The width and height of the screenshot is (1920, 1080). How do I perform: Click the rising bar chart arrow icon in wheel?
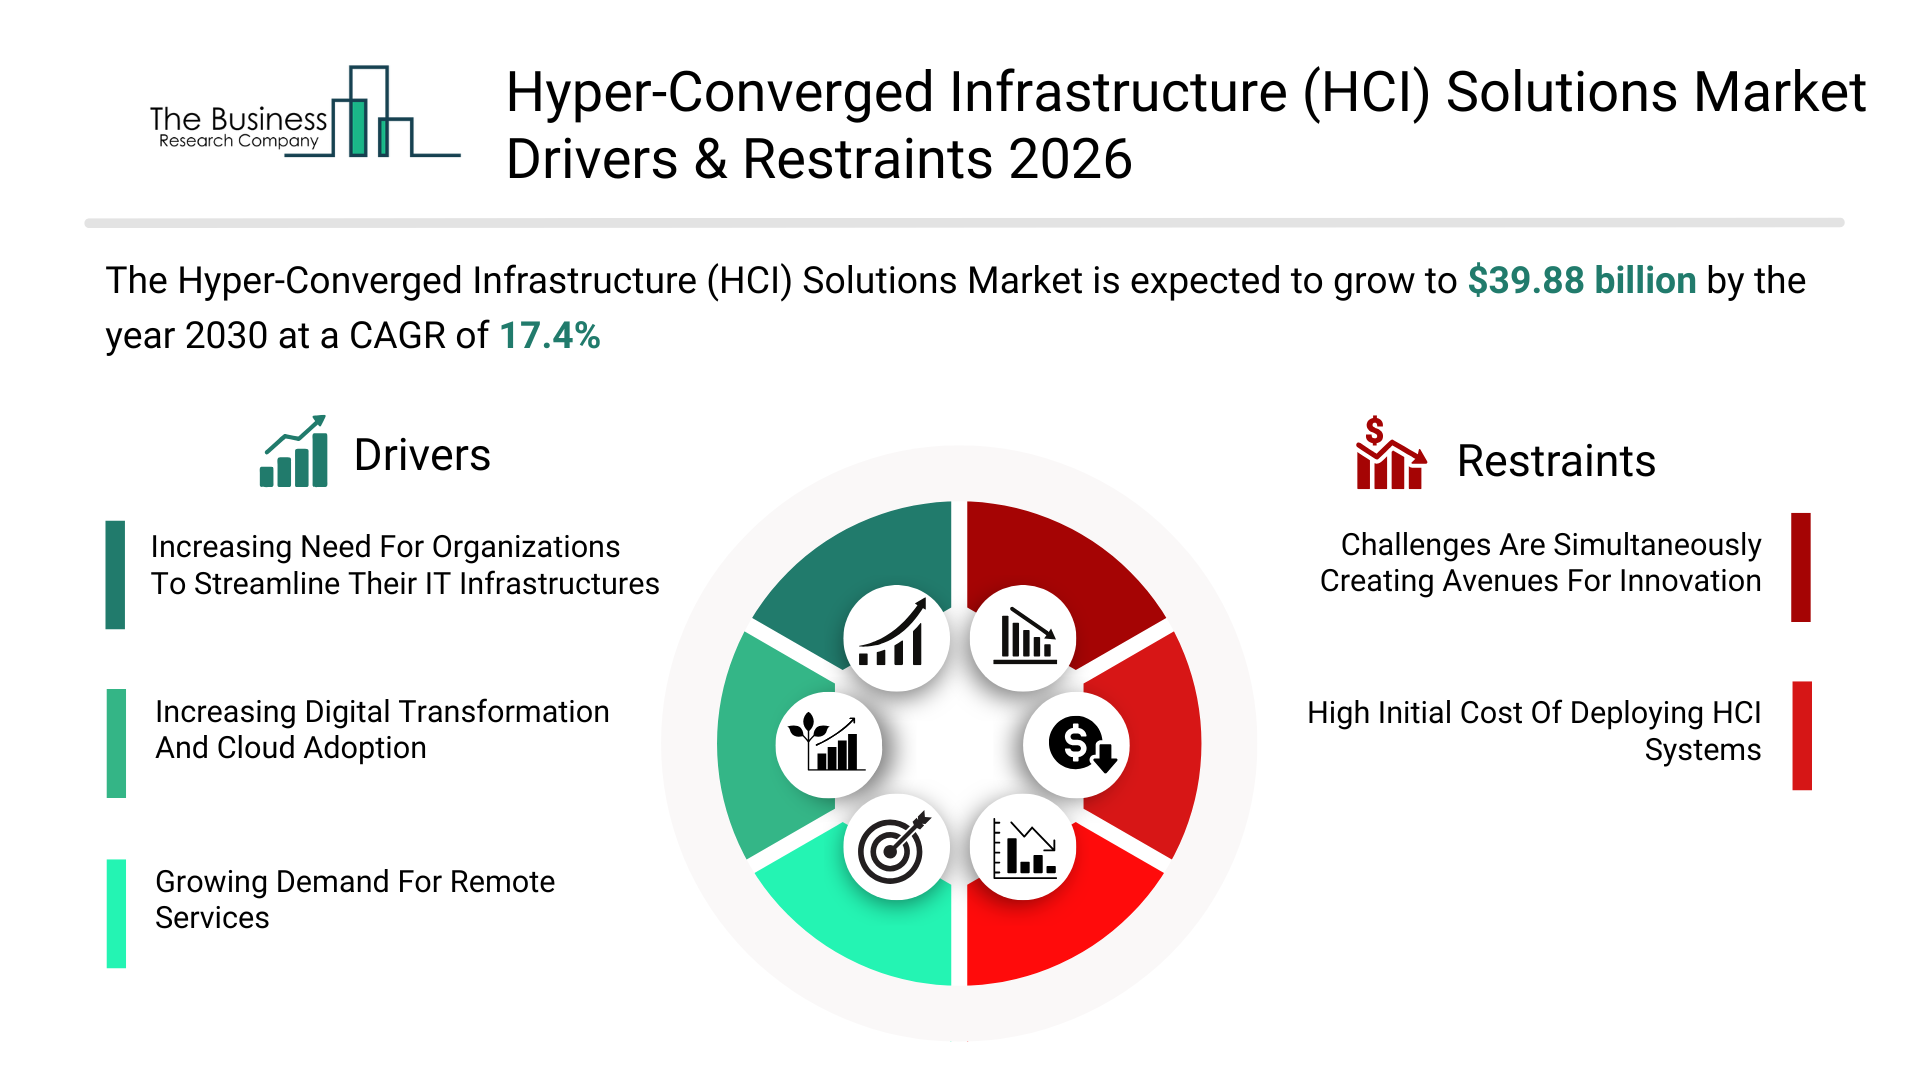[895, 638]
